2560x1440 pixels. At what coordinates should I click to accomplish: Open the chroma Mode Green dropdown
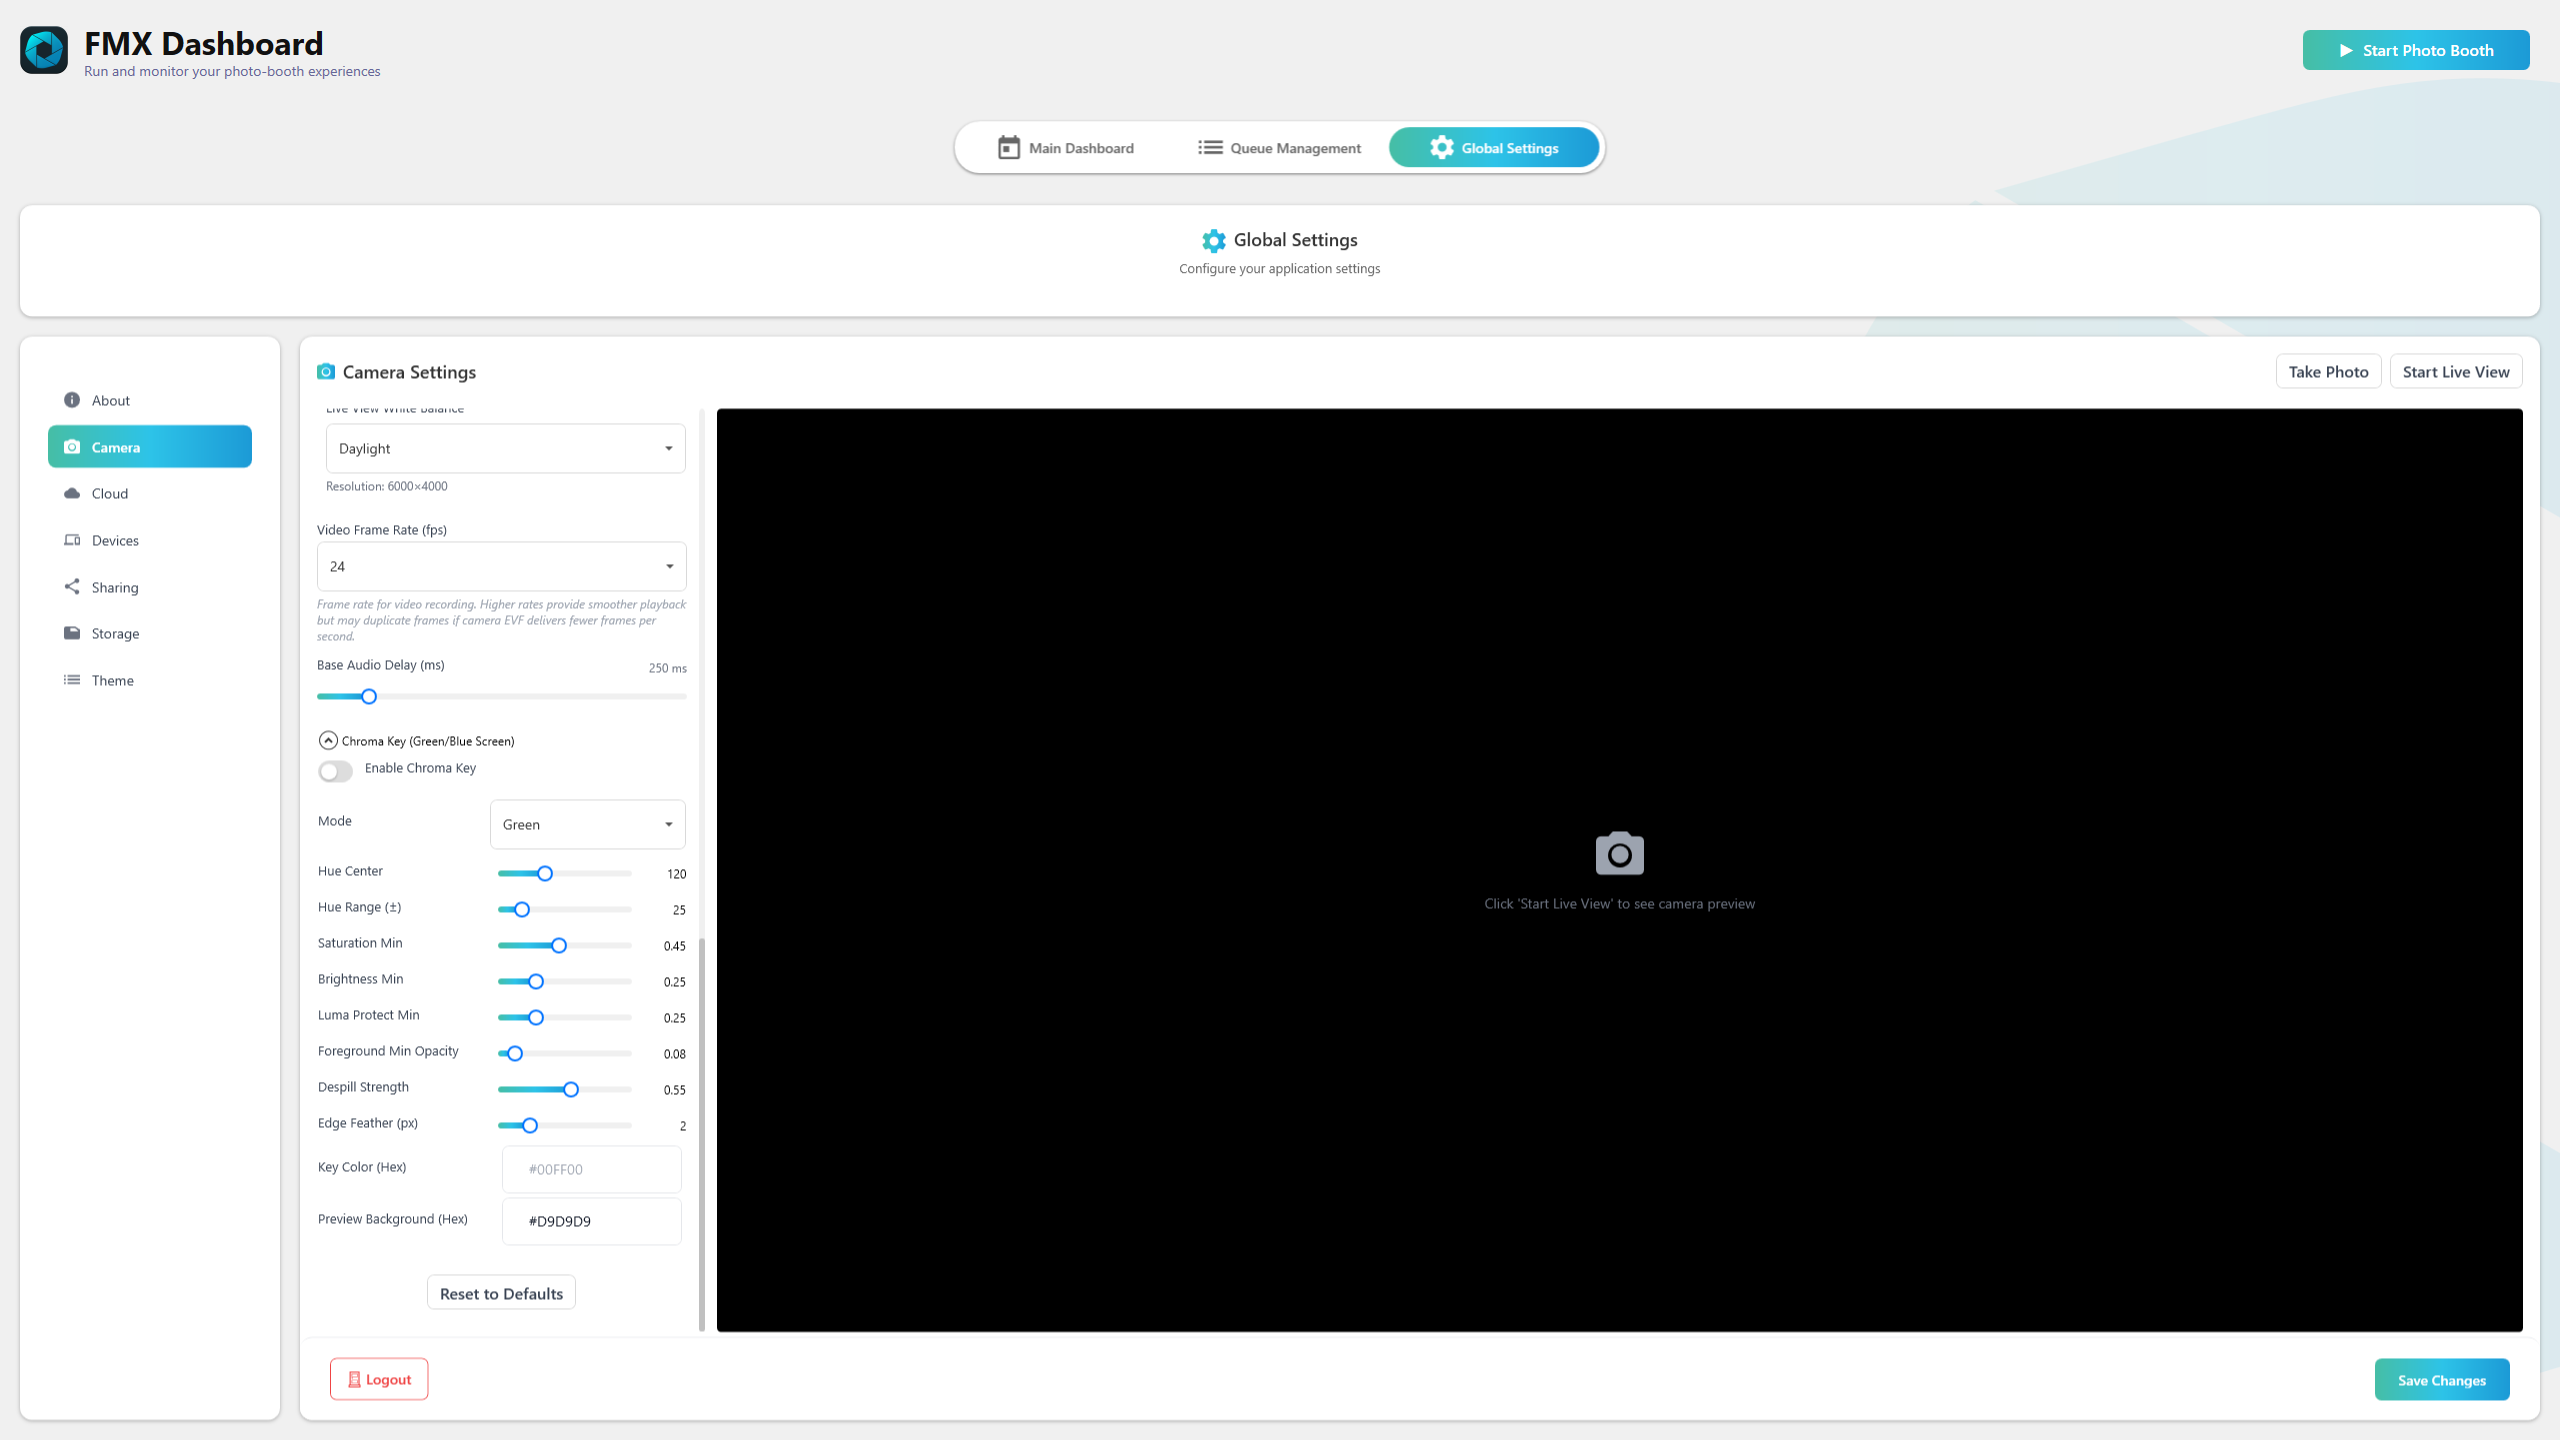pos(587,825)
